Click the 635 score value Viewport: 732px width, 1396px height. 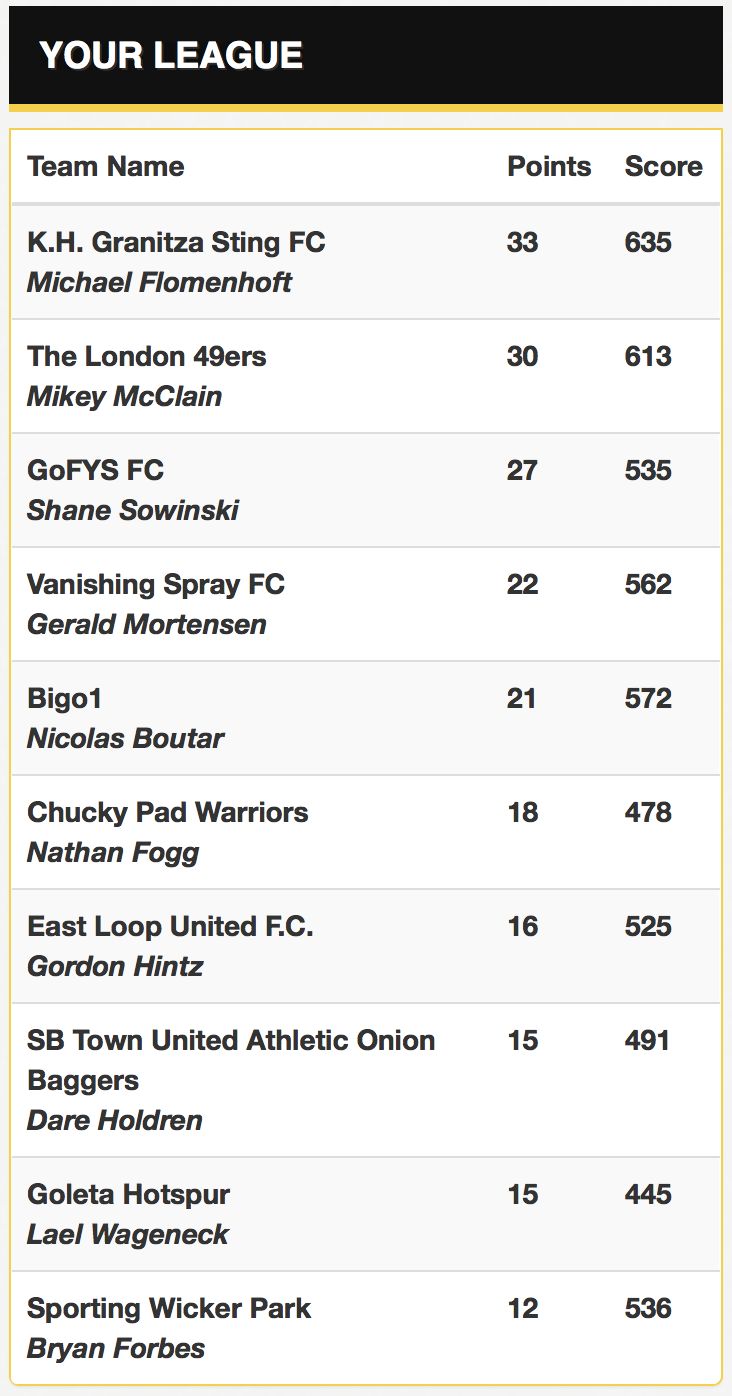click(x=648, y=242)
